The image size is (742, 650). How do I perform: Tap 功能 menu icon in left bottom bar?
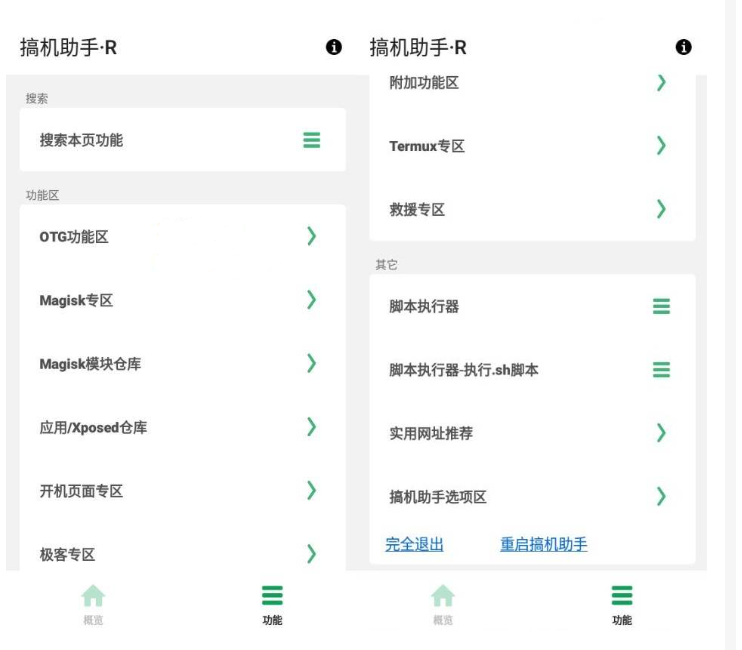click(272, 595)
